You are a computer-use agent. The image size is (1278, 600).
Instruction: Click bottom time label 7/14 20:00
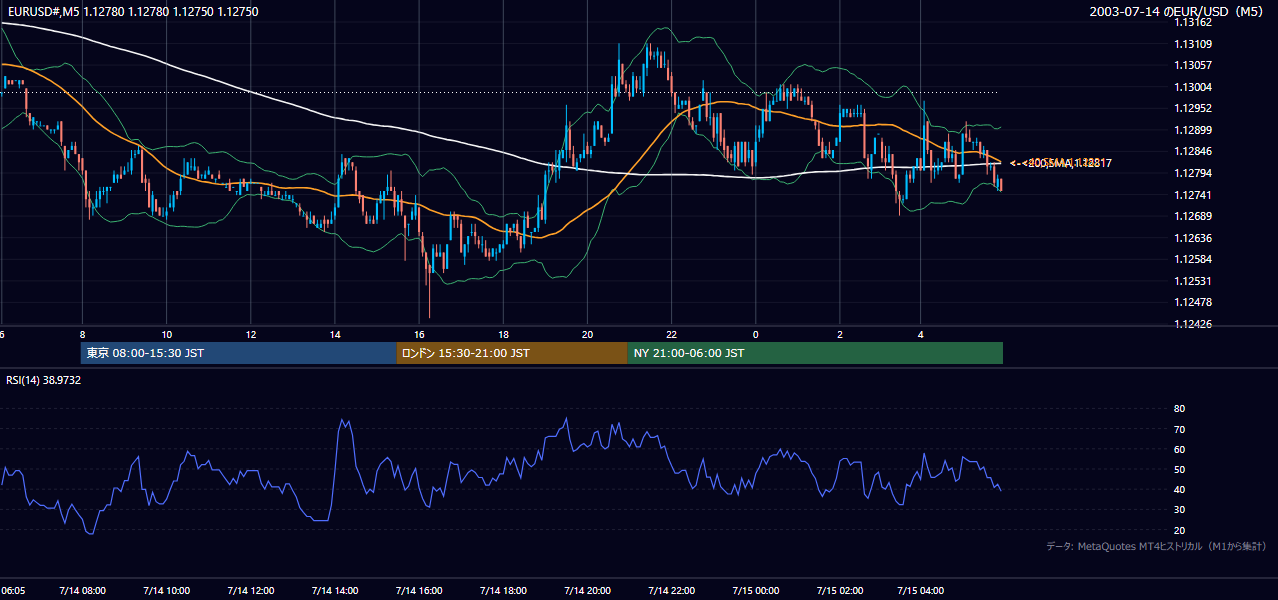(x=587, y=590)
